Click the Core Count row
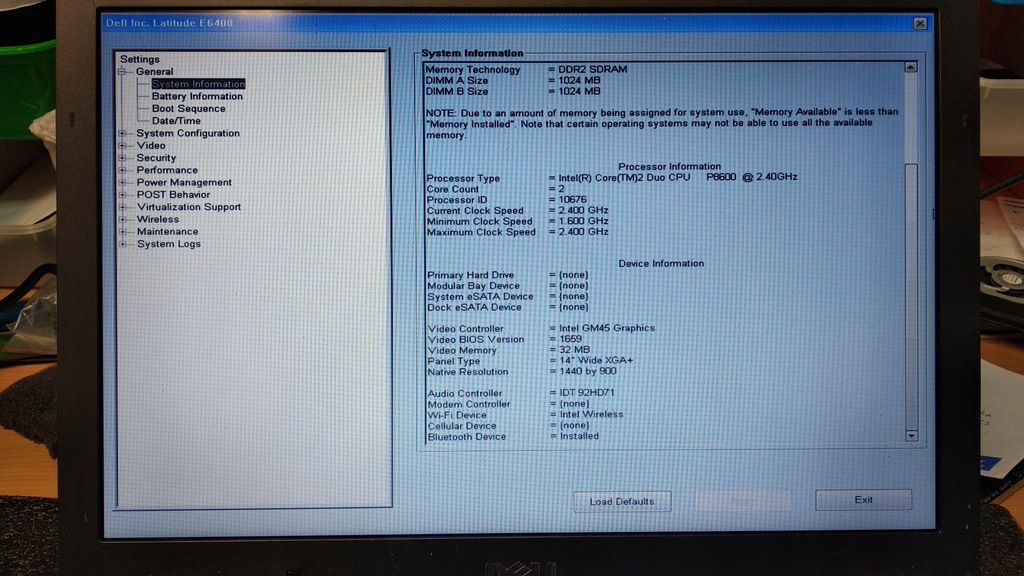The width and height of the screenshot is (1024, 576). pyautogui.click(x=496, y=189)
